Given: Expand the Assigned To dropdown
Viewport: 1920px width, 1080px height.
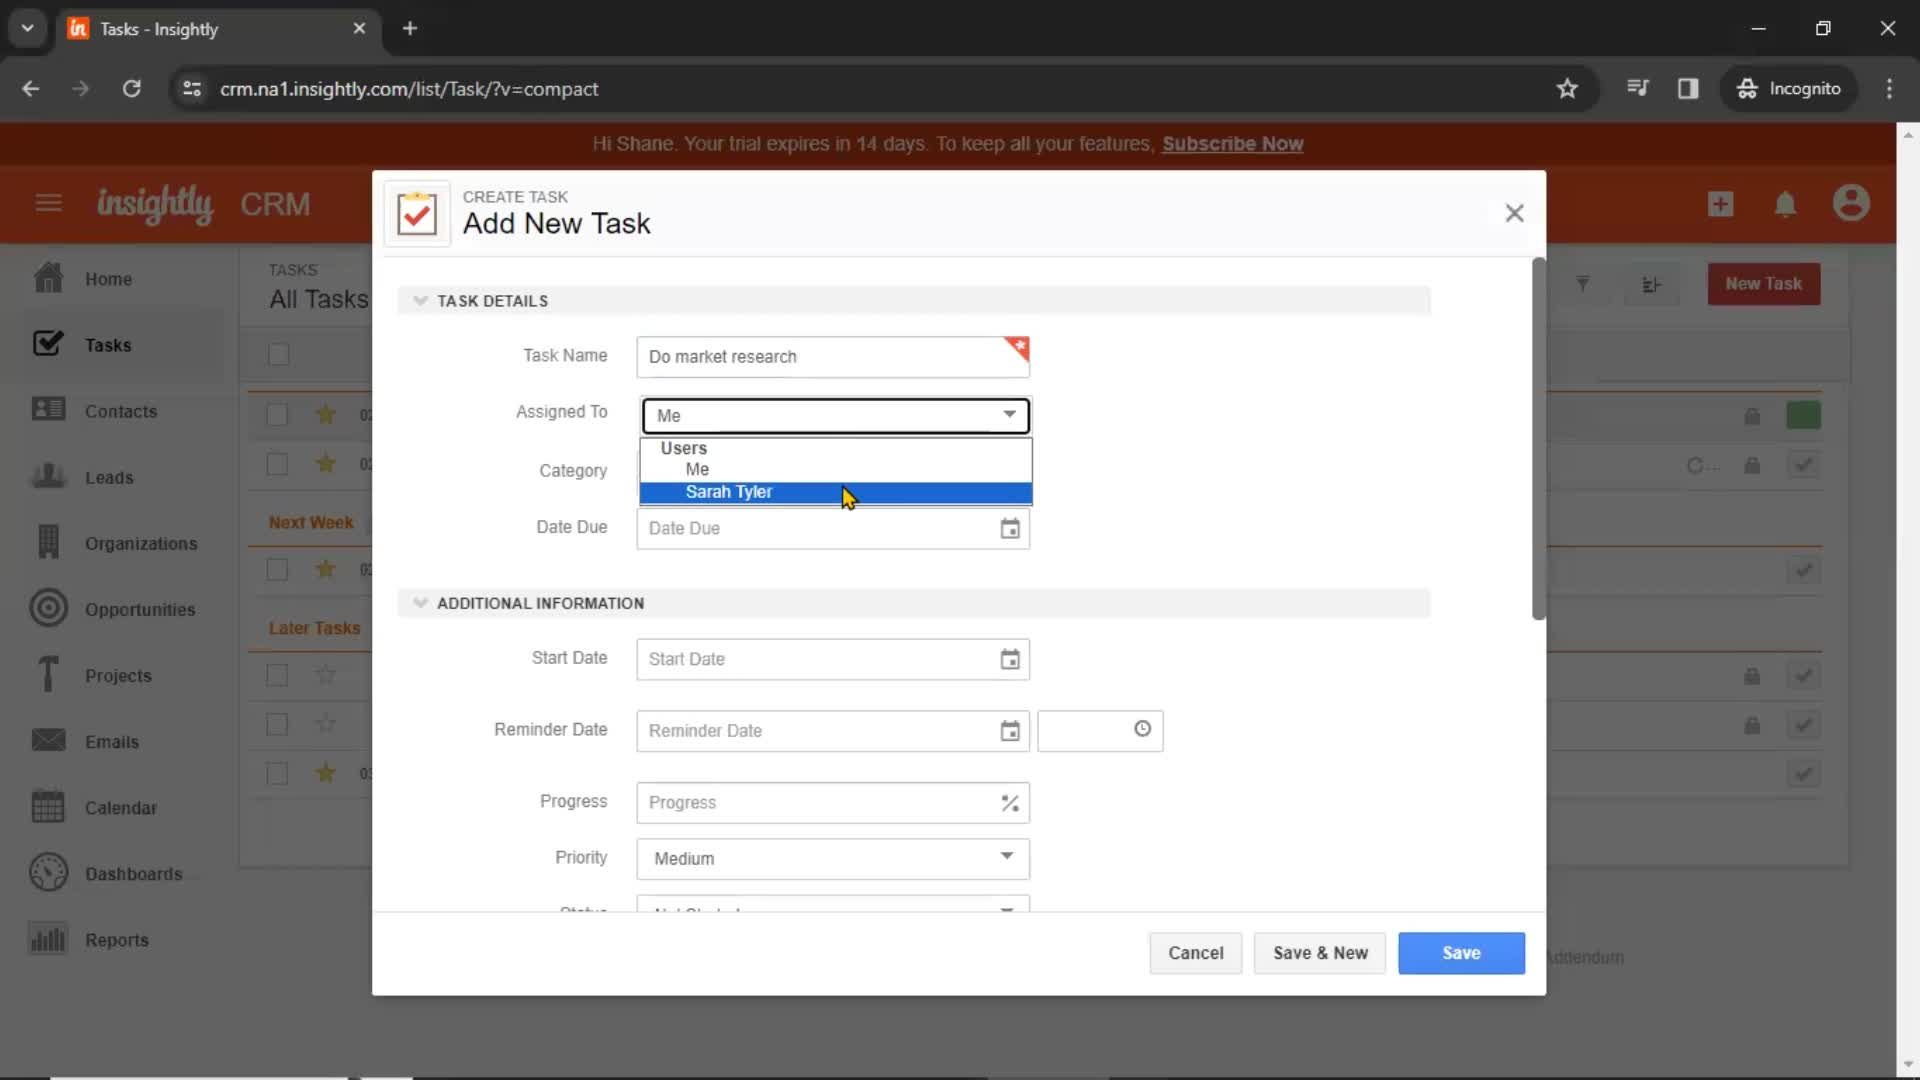Looking at the screenshot, I should [837, 414].
